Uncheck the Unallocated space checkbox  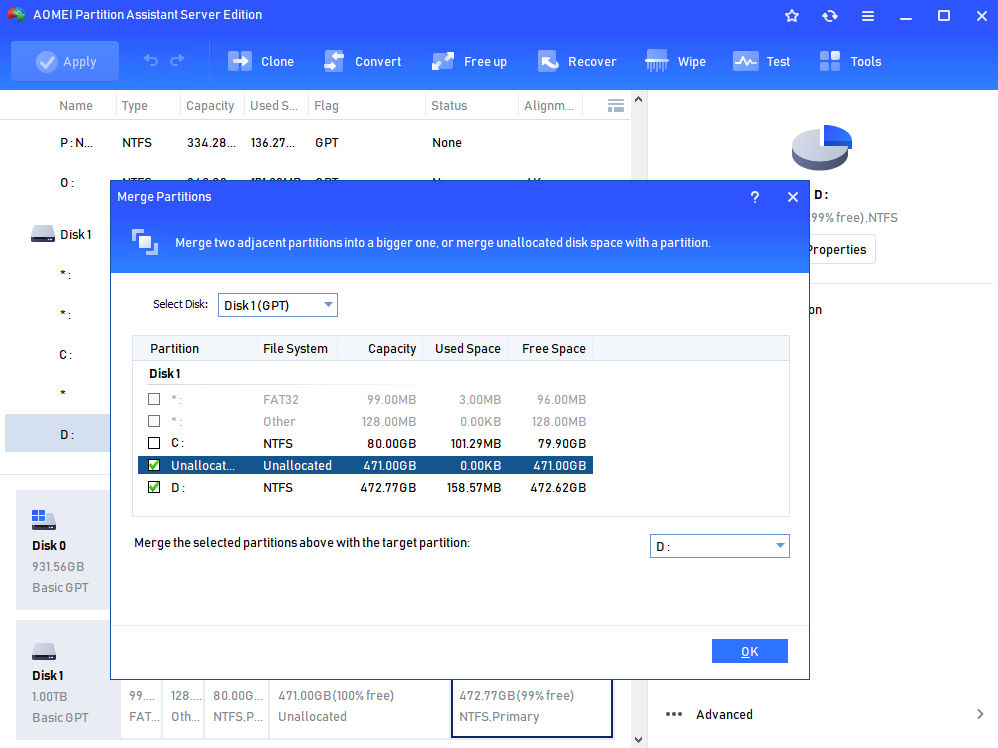[154, 465]
